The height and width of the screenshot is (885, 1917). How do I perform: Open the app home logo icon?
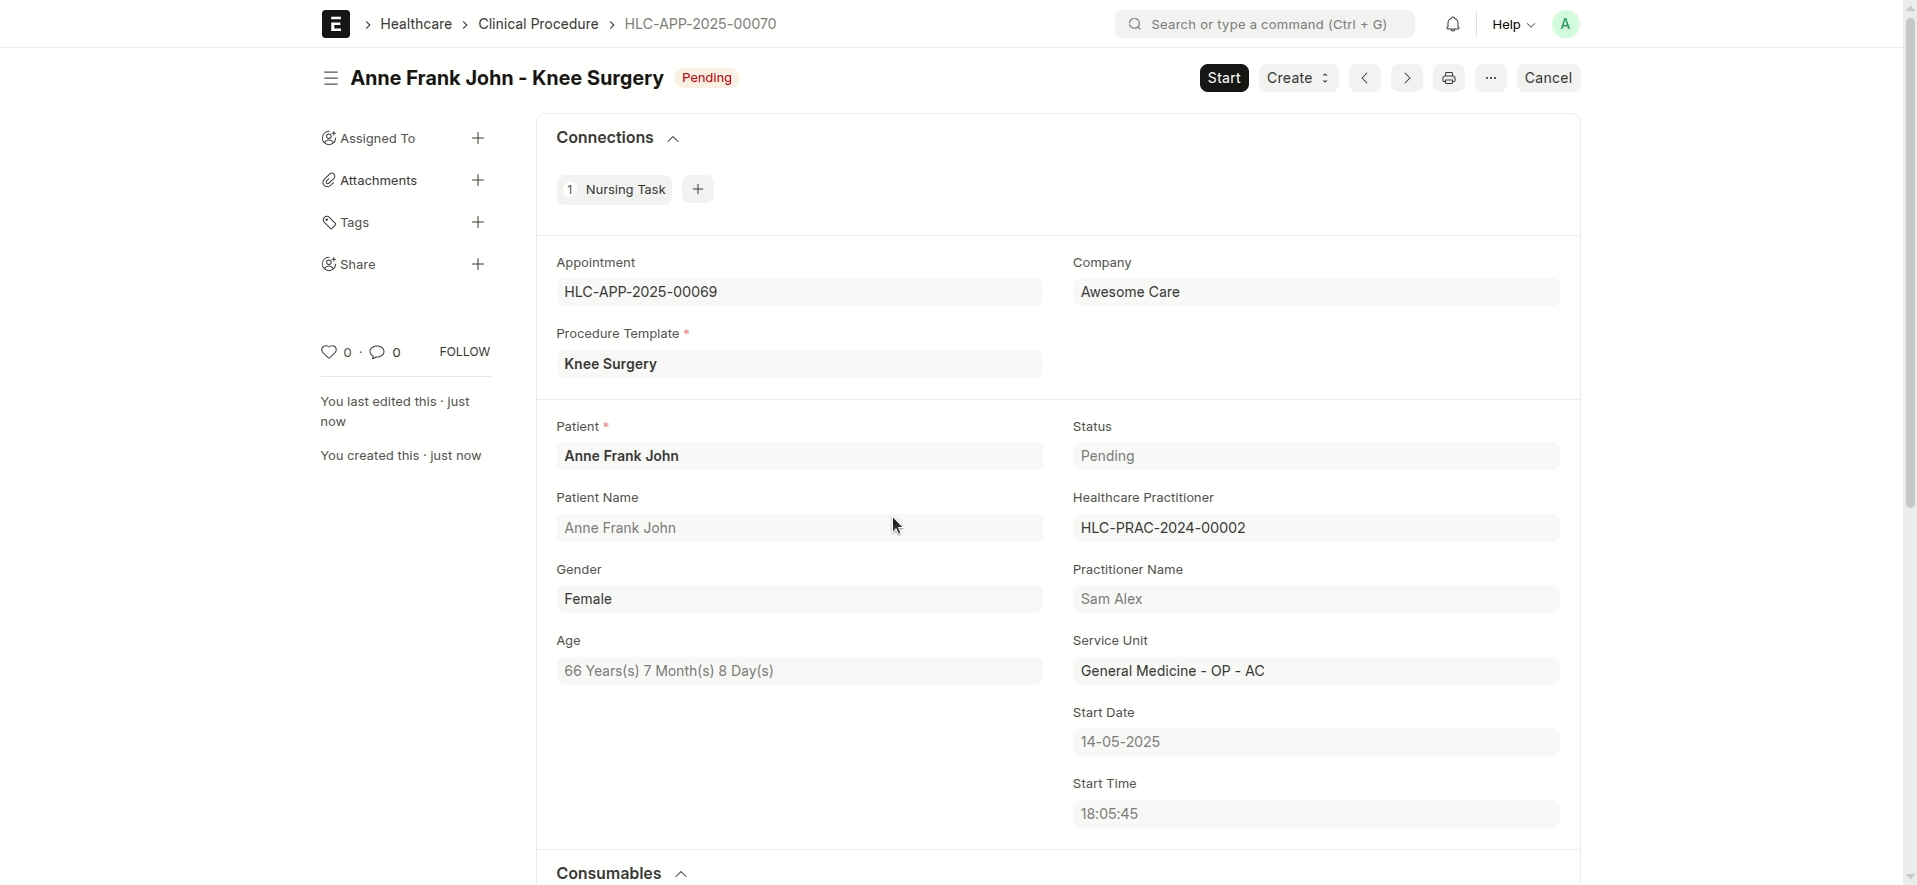click(x=336, y=24)
